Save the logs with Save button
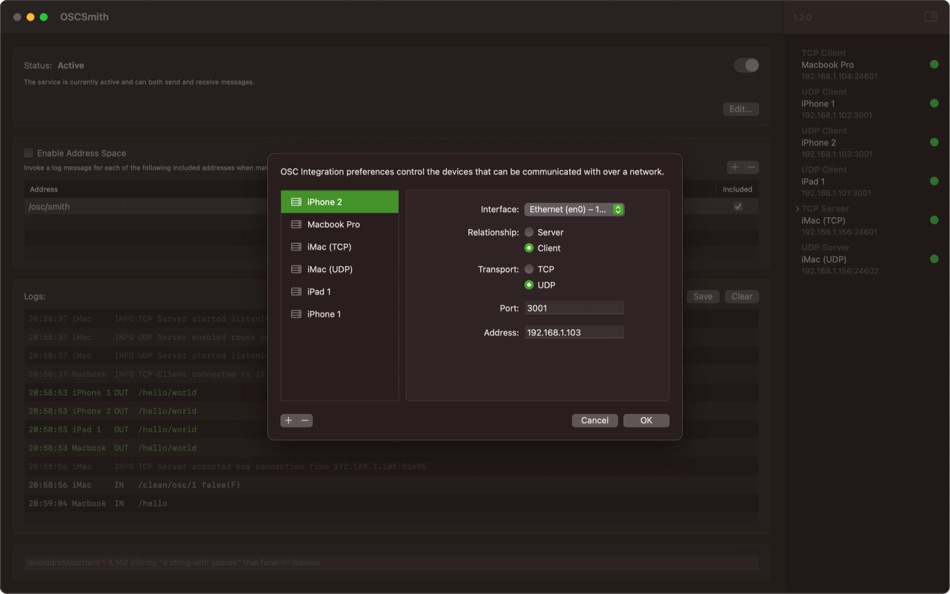950x594 pixels. 703,296
